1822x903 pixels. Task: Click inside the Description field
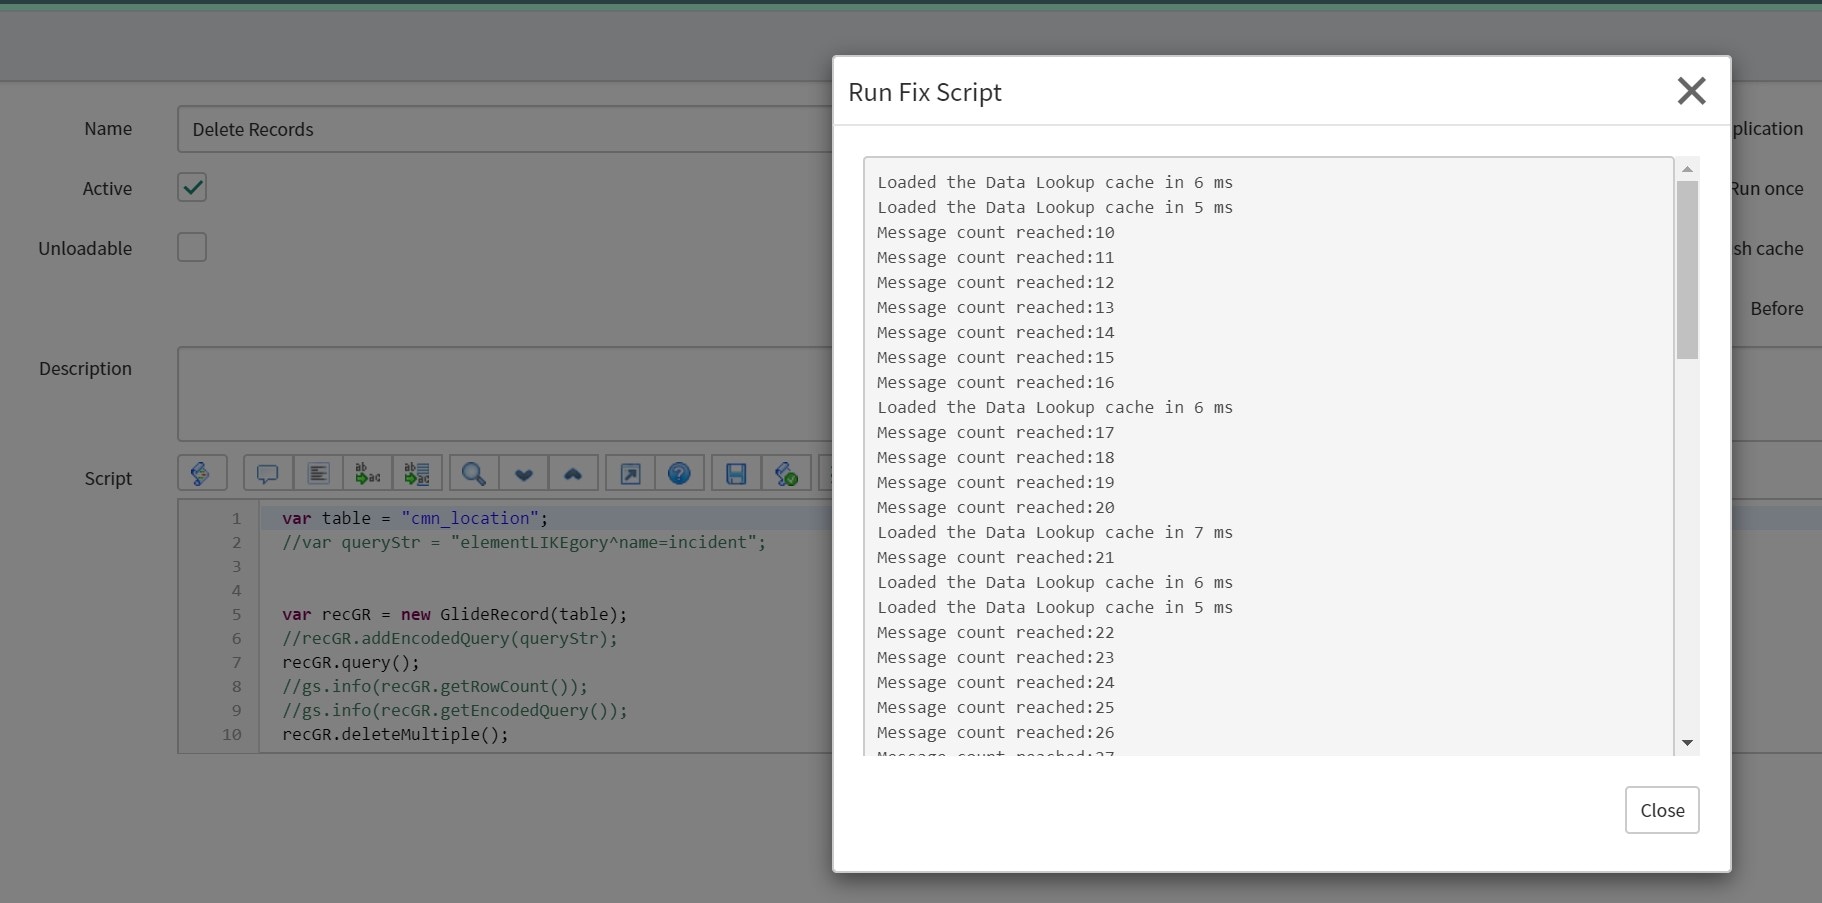[450, 393]
